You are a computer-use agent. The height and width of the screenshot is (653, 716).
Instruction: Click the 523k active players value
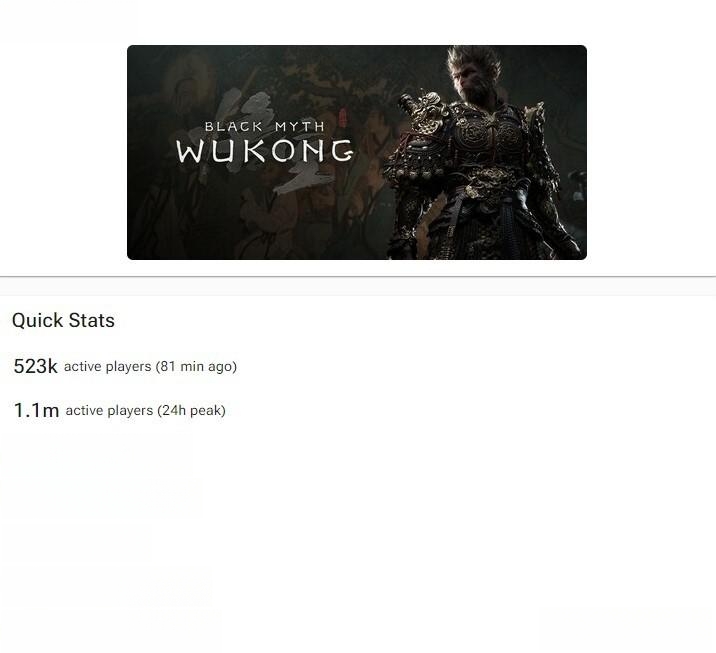36,366
